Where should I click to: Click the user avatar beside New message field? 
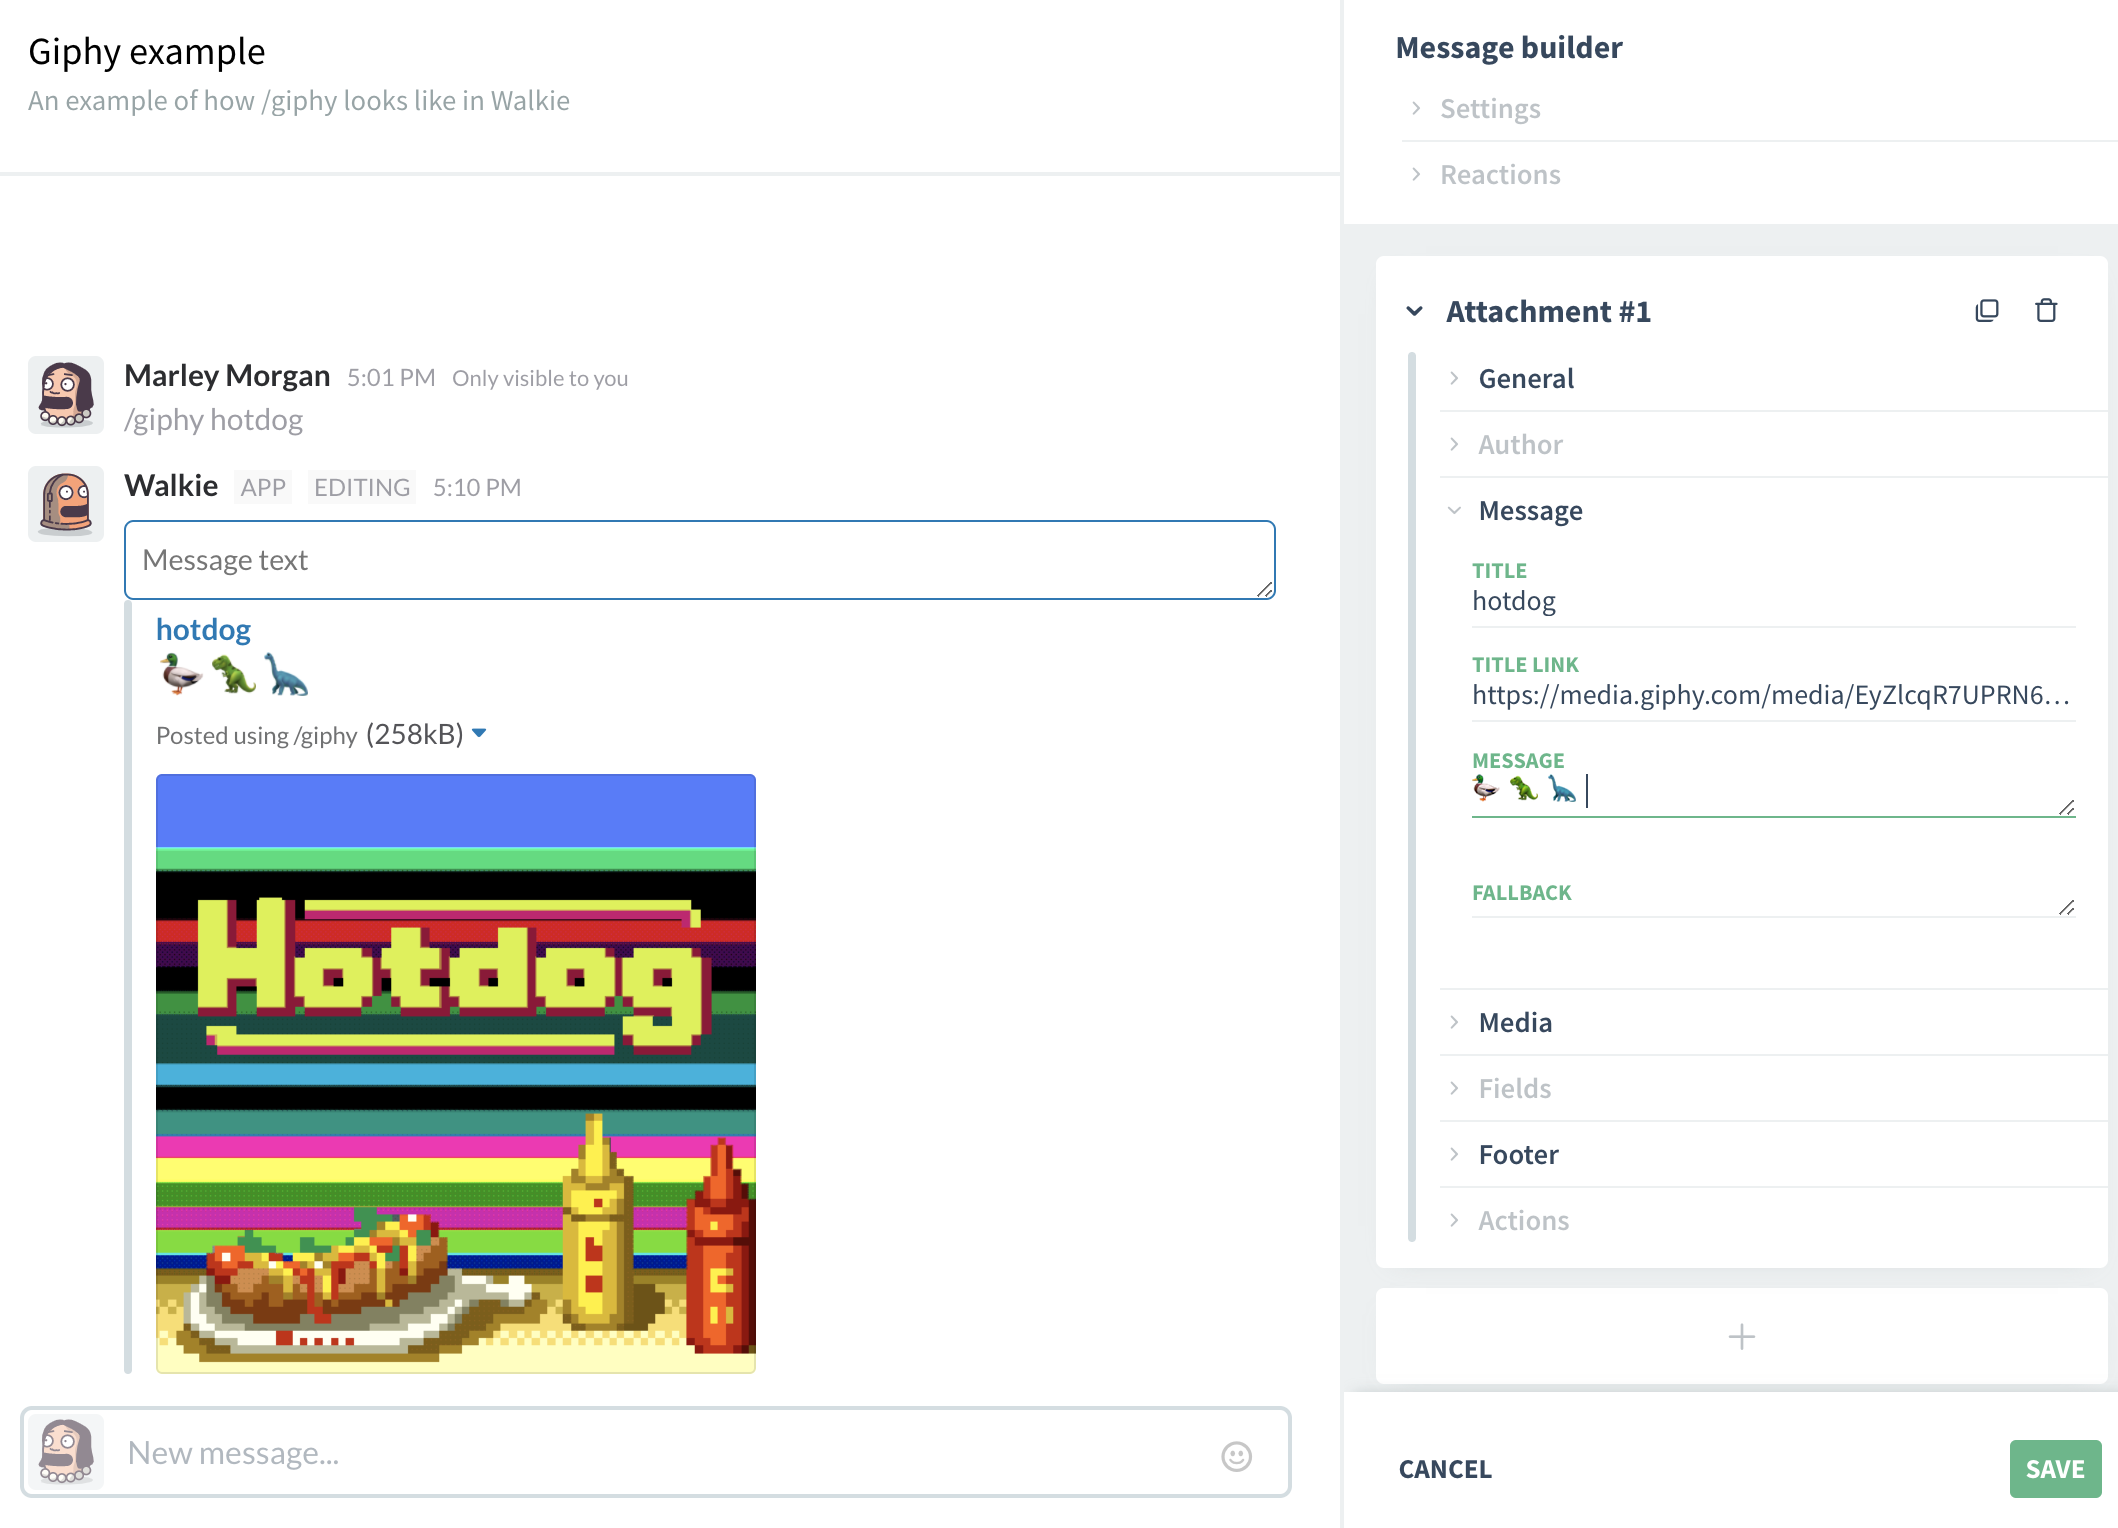66,1452
